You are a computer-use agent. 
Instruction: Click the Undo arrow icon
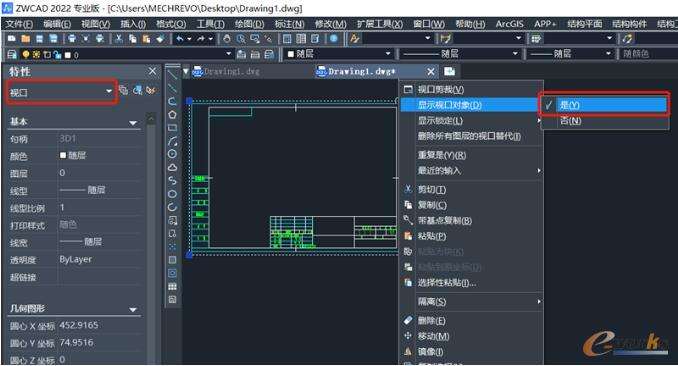click(x=179, y=39)
